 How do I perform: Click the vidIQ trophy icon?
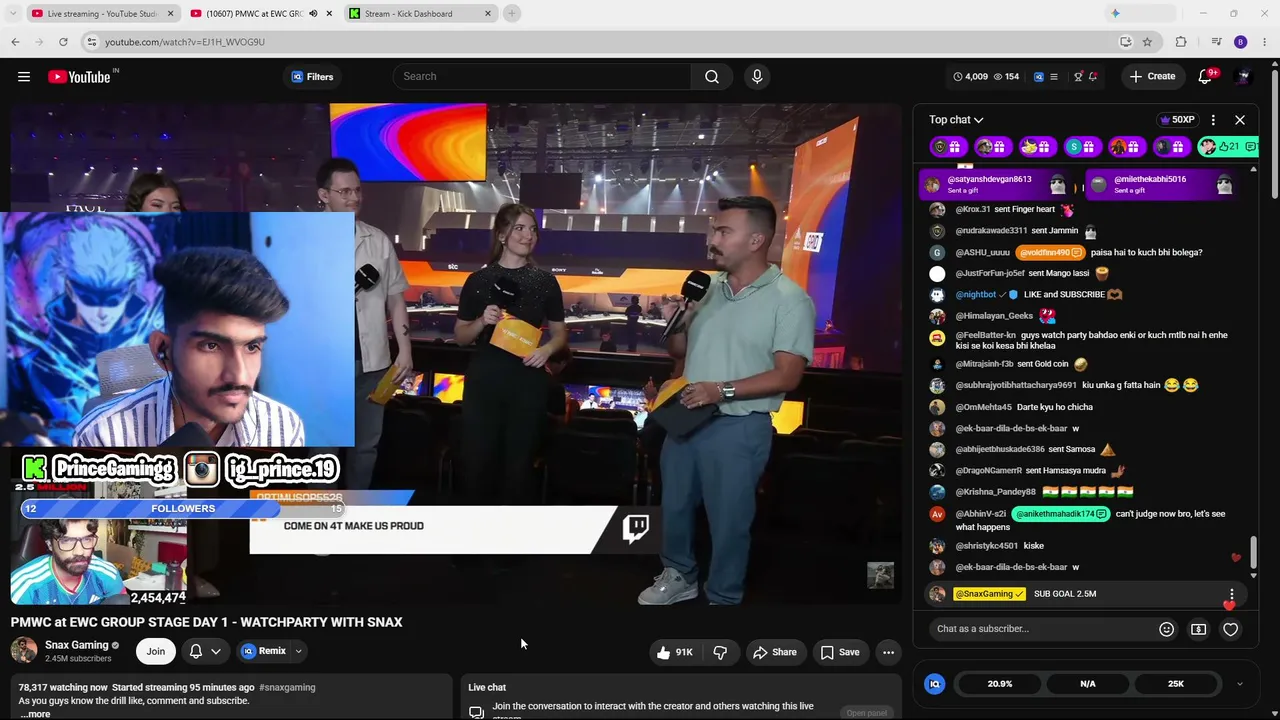click(1078, 77)
